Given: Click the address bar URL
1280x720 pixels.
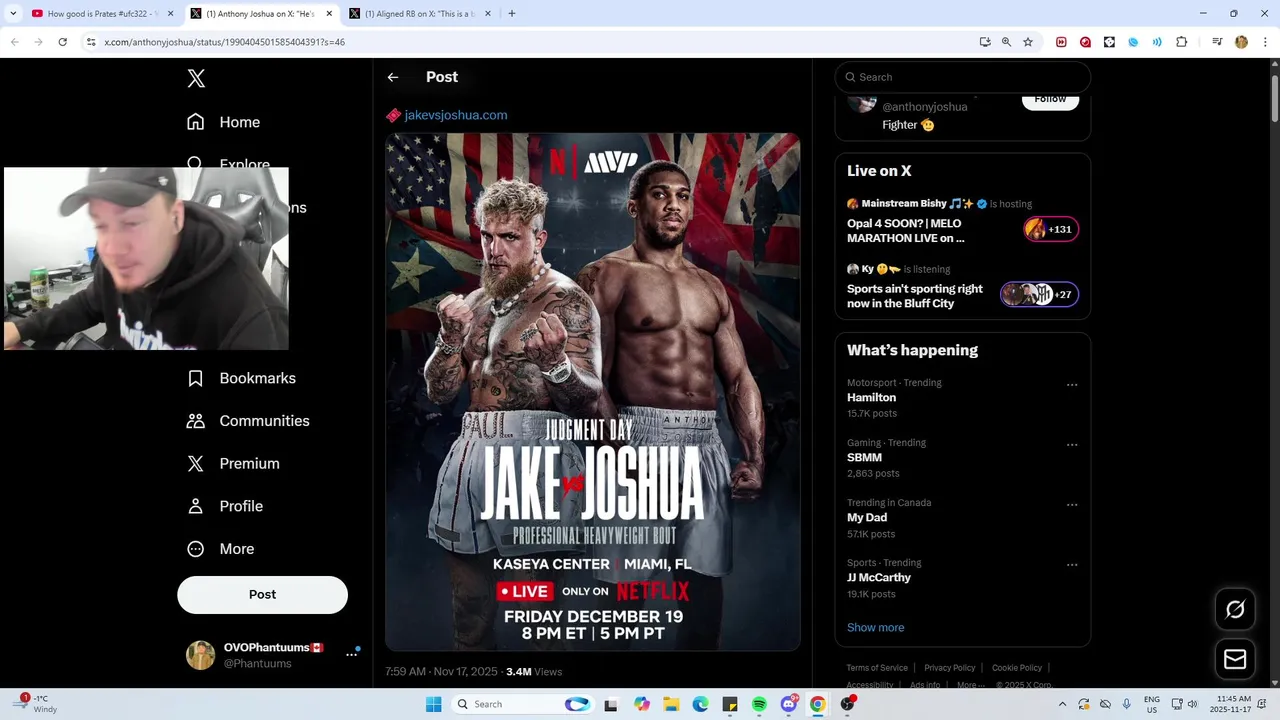Looking at the screenshot, I should [225, 42].
